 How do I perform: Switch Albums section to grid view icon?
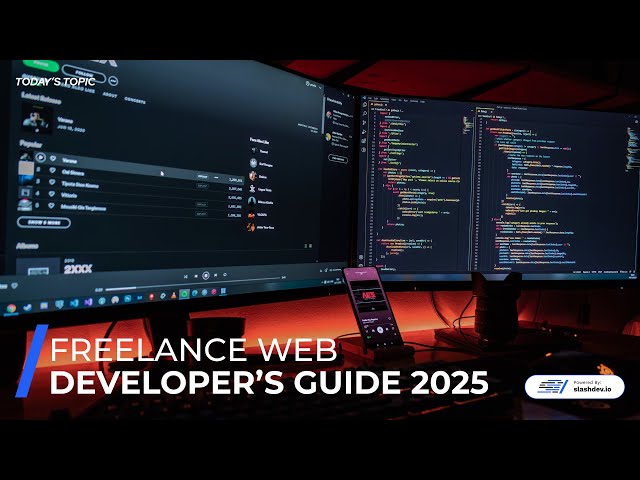[311, 246]
